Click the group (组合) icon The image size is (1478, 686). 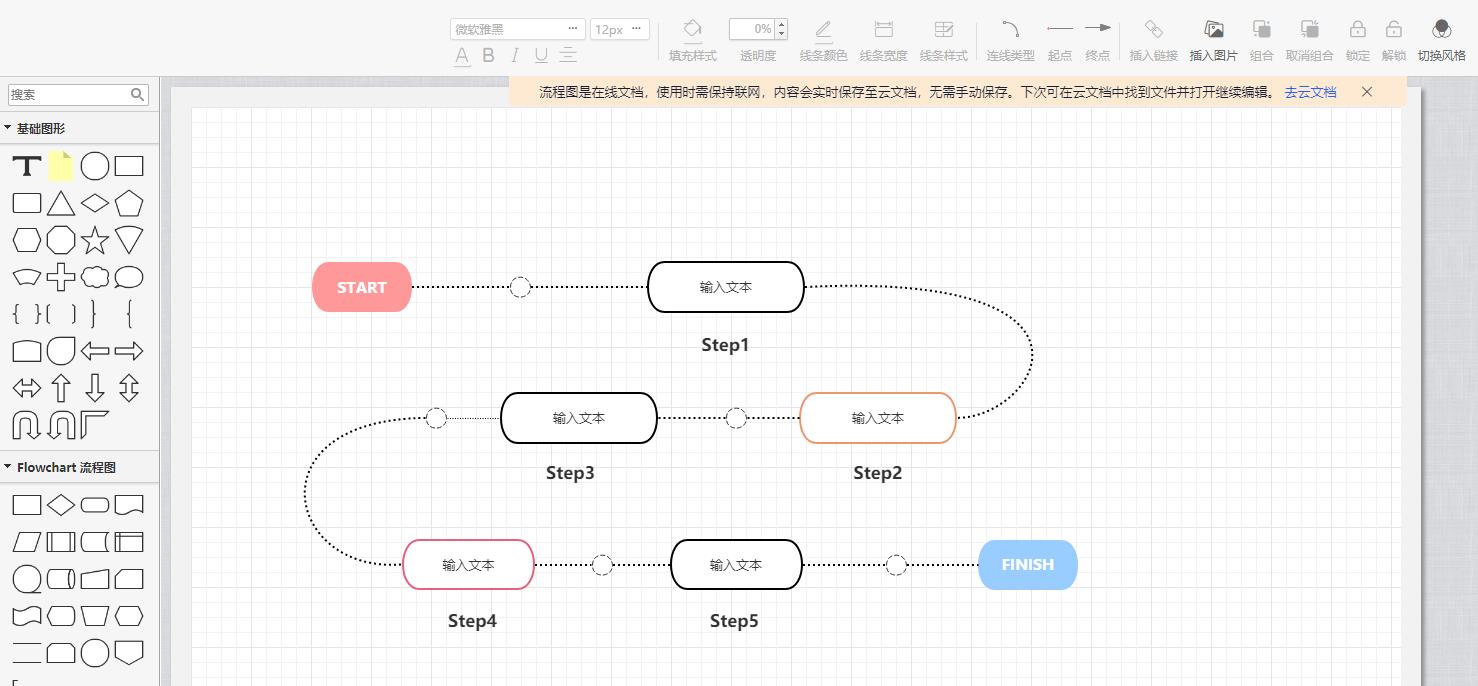(x=1262, y=29)
